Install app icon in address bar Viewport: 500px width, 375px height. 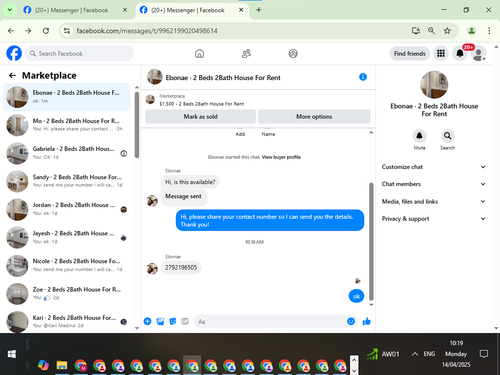click(416, 31)
